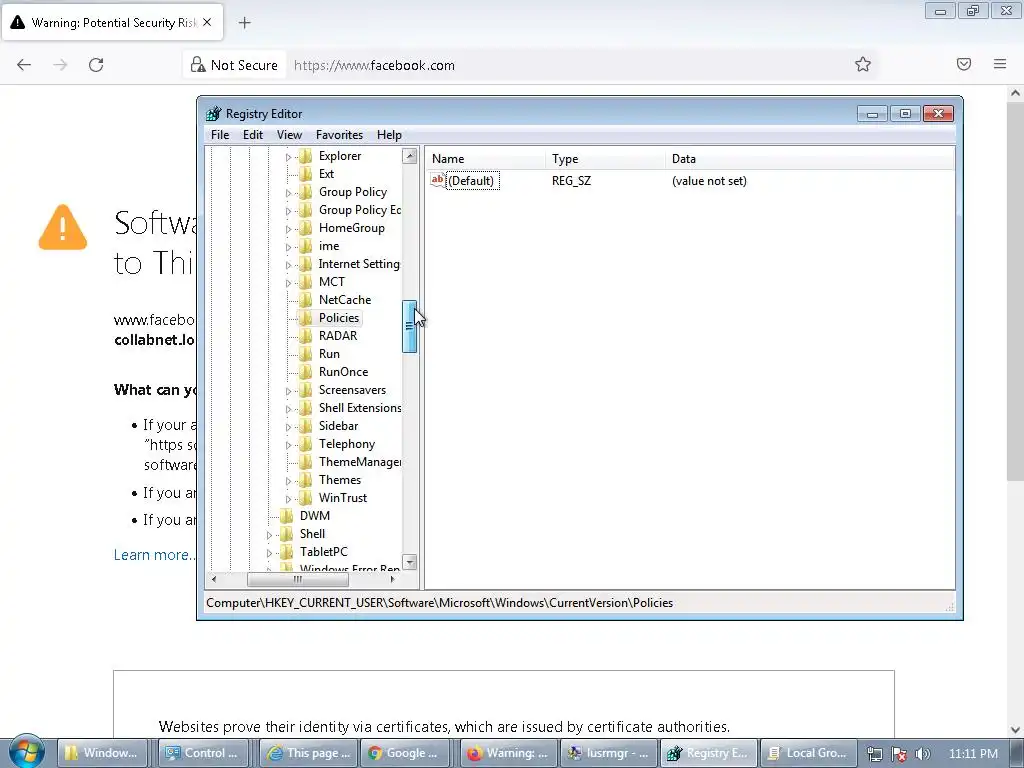
Task: Switch to the Control Panel taskbar button
Action: click(205, 753)
